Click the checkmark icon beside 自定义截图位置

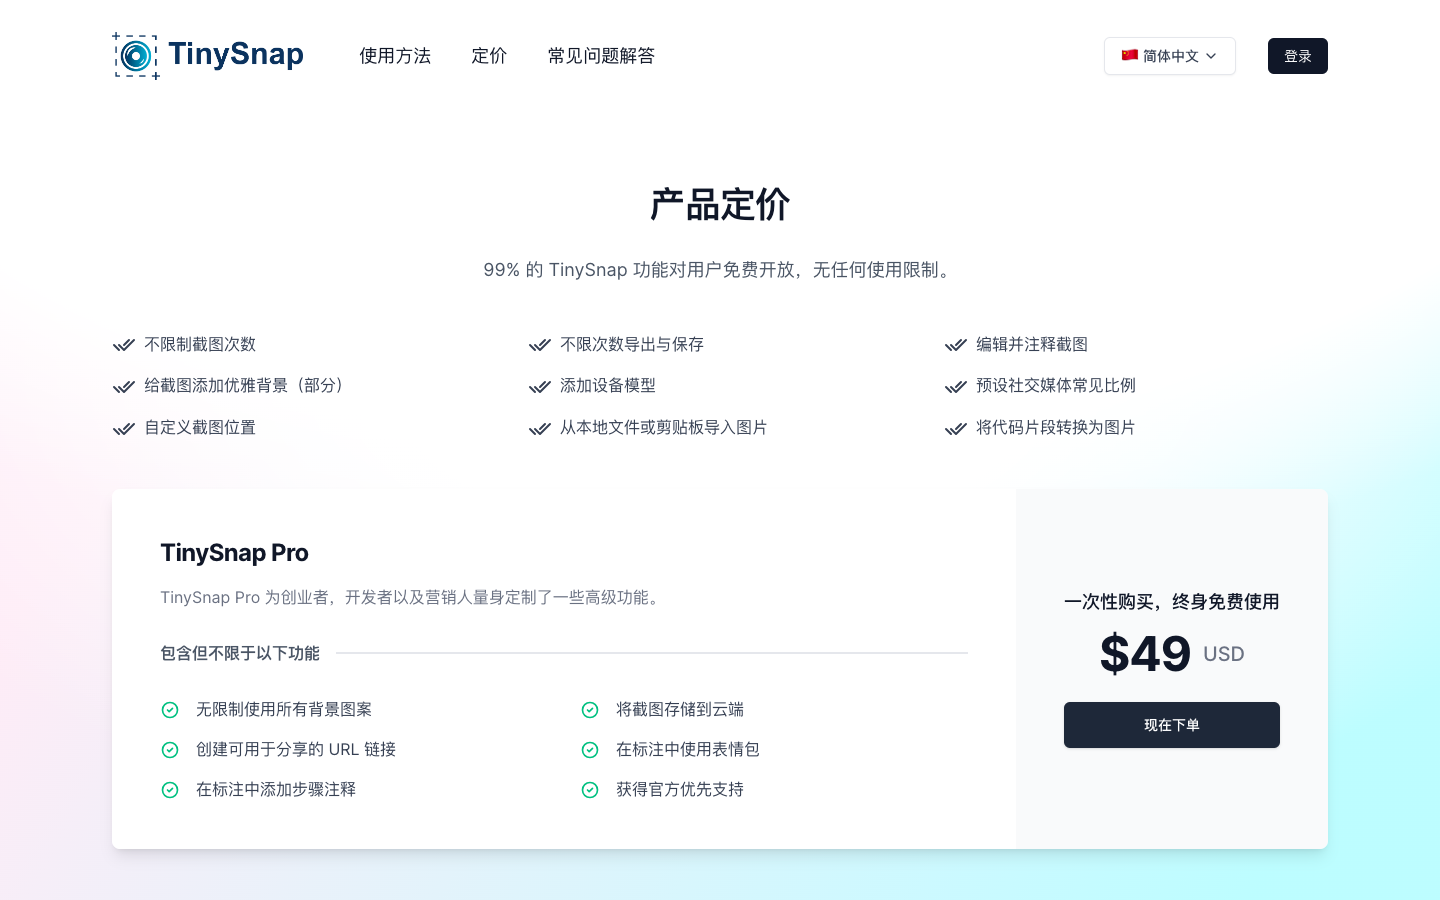click(x=124, y=428)
